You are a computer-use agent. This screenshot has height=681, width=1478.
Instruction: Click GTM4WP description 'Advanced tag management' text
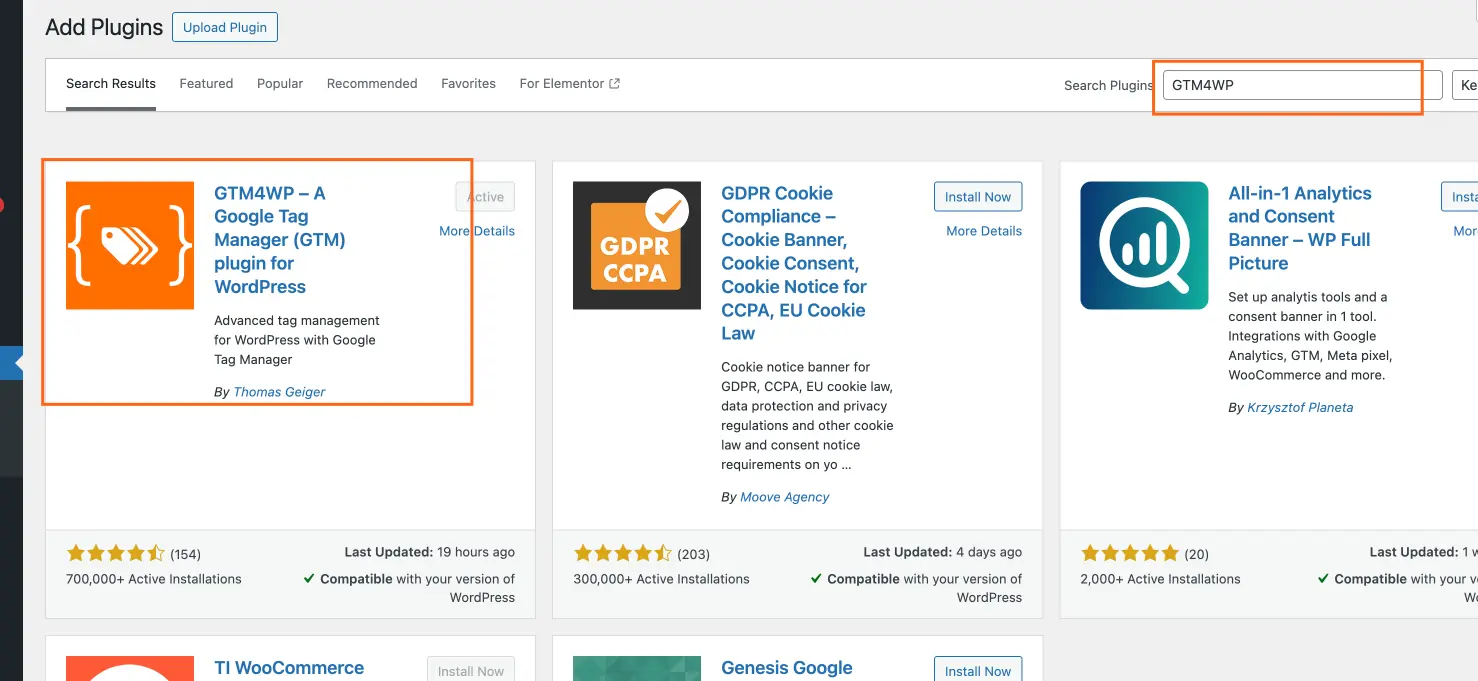coord(297,340)
